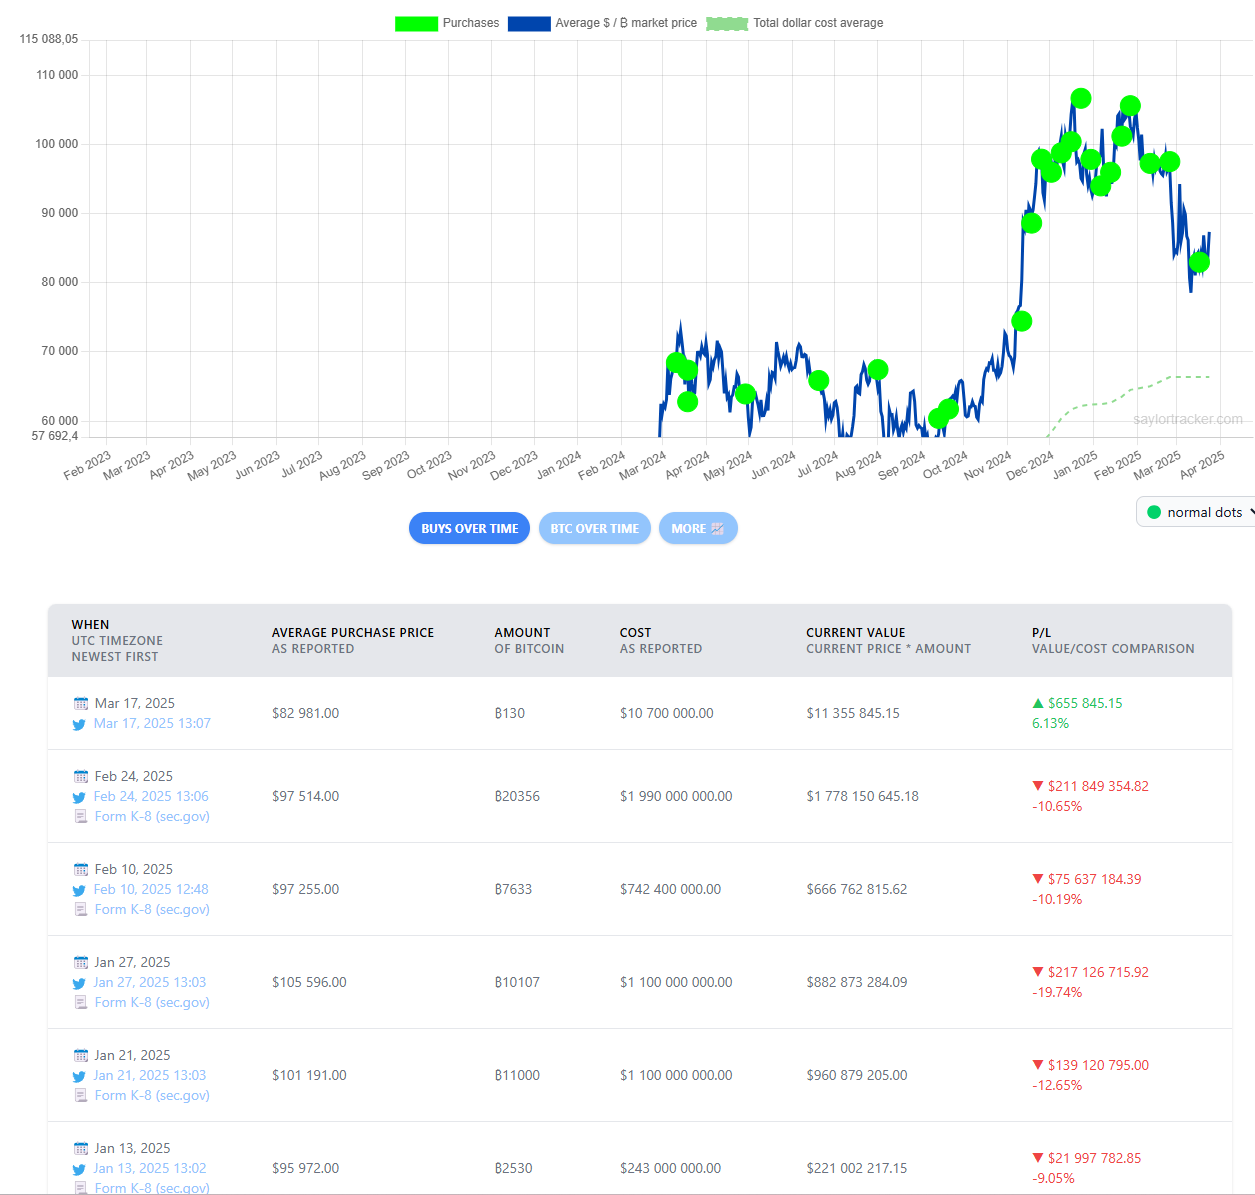Click the green Purchases color swatch in legend
1255x1195 pixels.
(x=416, y=23)
